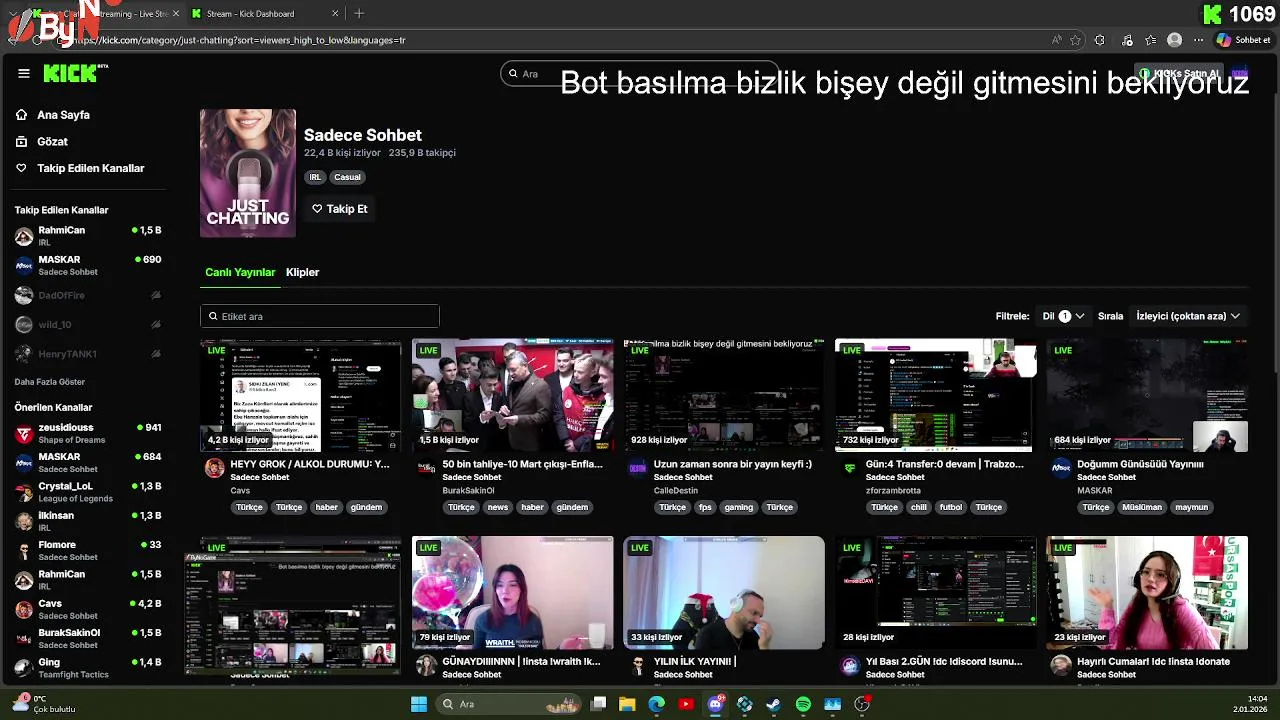The image size is (1280, 720).
Task: Open followed channel RahmiCan in the sidebar
Action: [x=88, y=236]
